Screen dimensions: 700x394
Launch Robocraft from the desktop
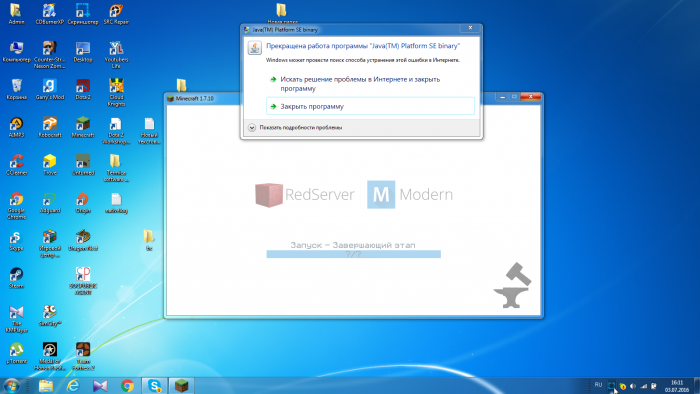[50, 127]
